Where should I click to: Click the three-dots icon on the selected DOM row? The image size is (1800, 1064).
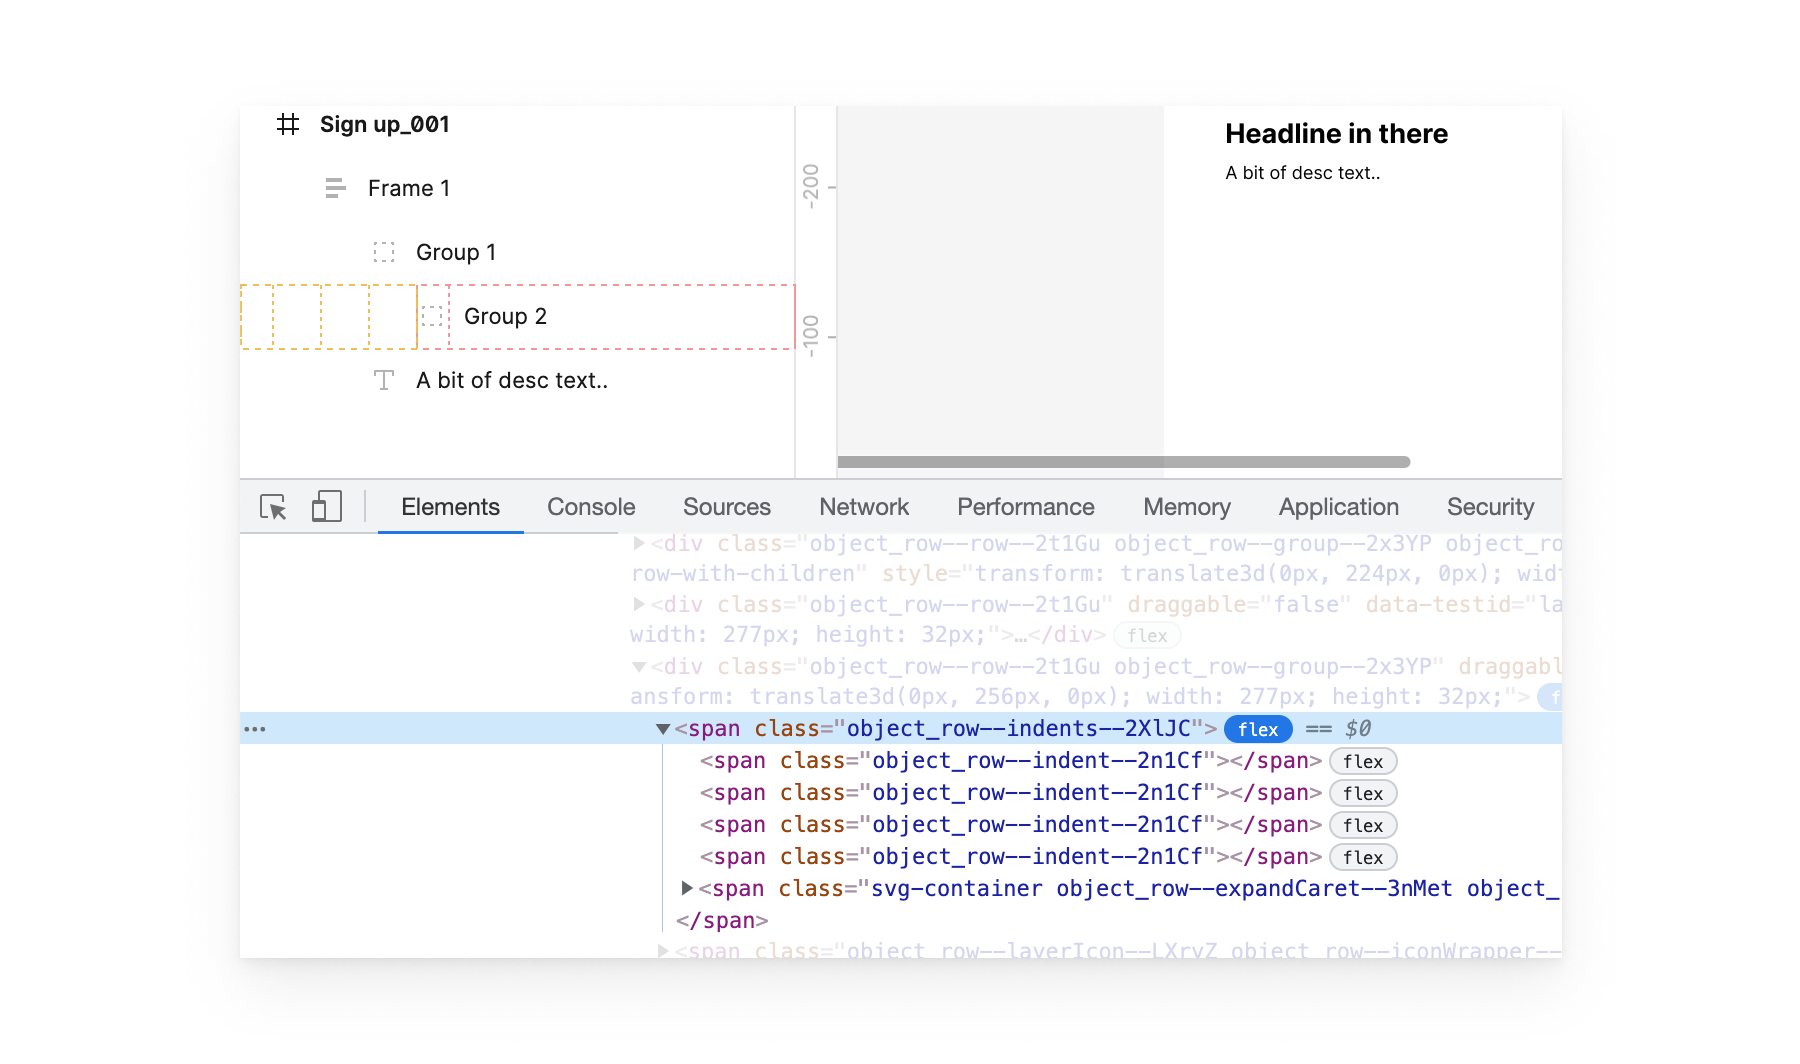click(x=255, y=729)
